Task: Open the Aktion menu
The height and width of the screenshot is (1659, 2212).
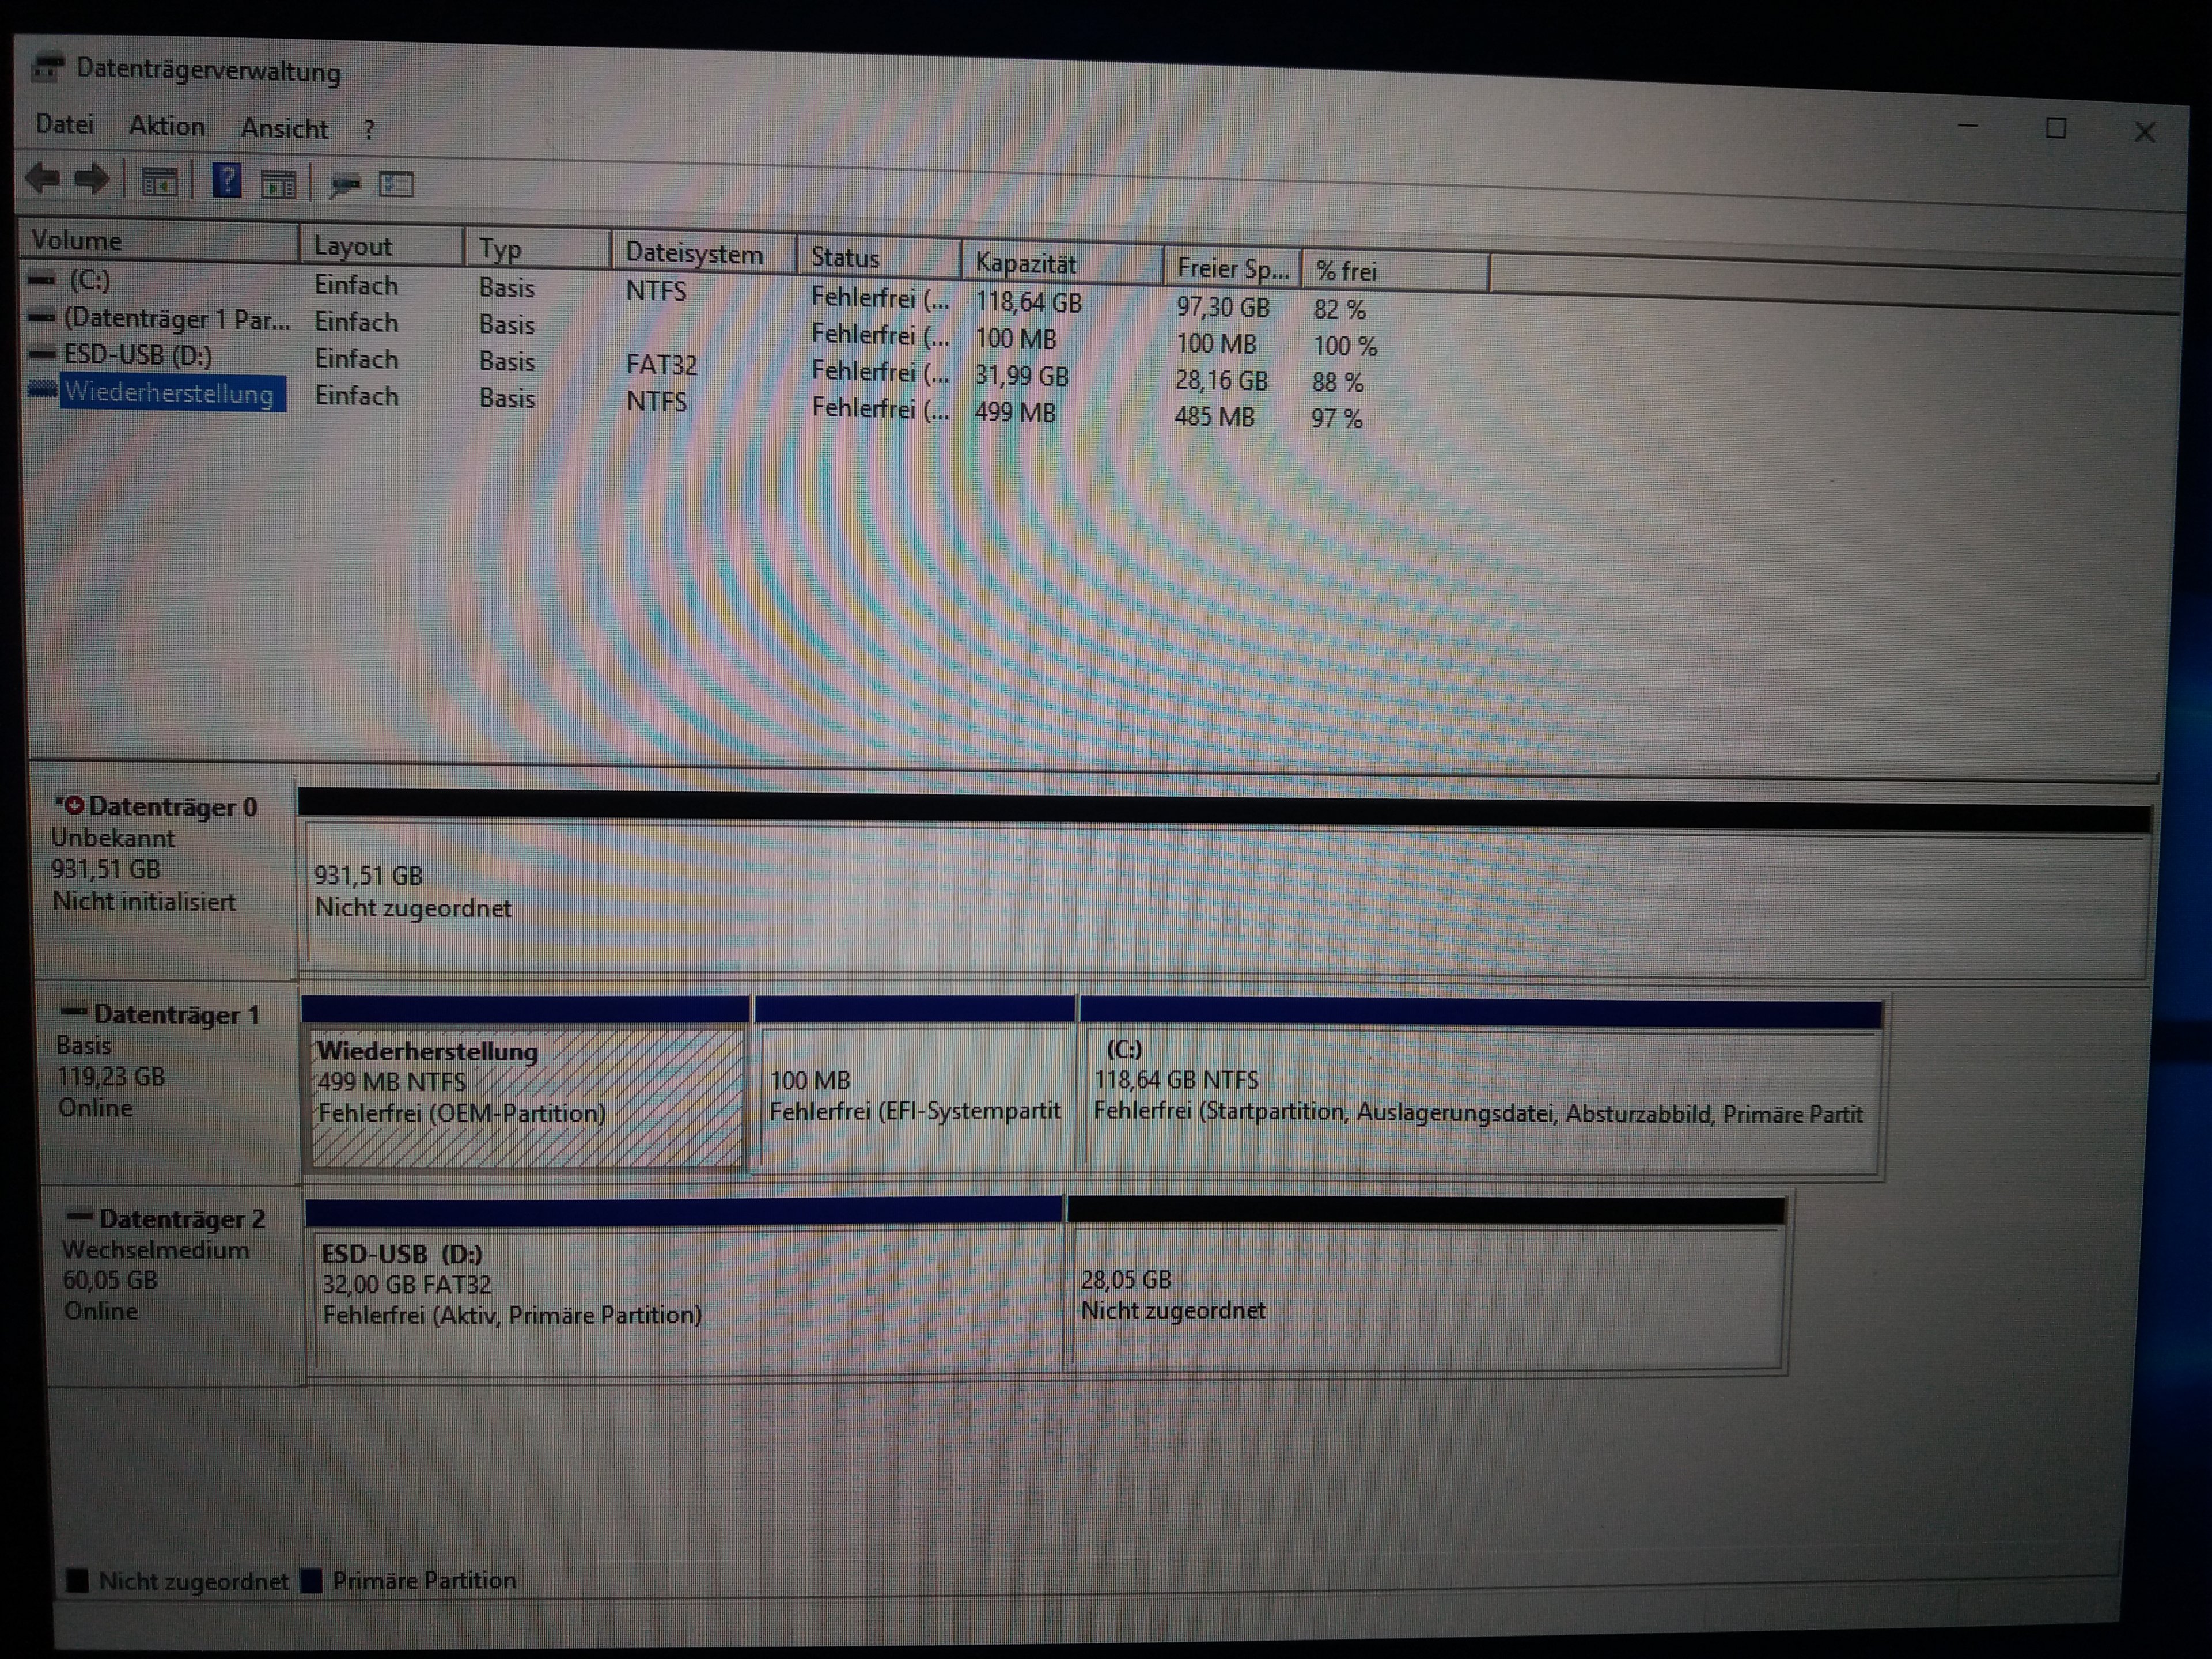Action: coord(166,126)
